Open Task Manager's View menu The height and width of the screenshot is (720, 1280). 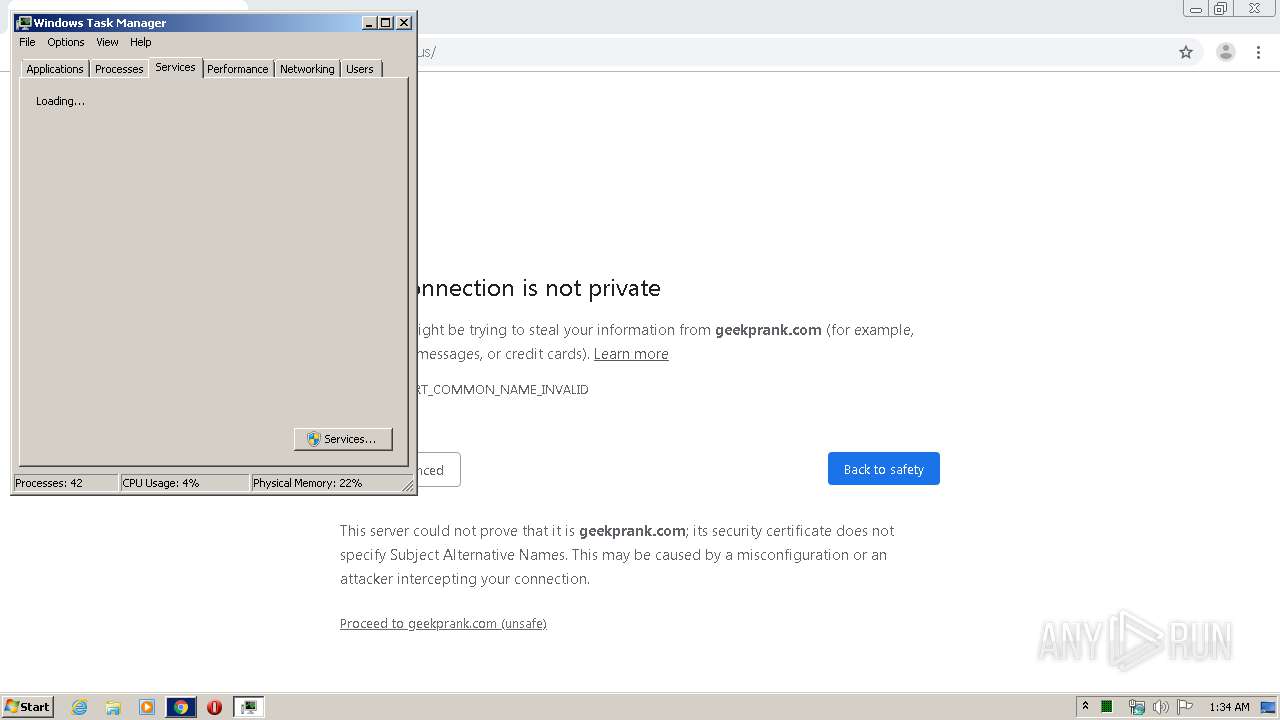pos(107,42)
